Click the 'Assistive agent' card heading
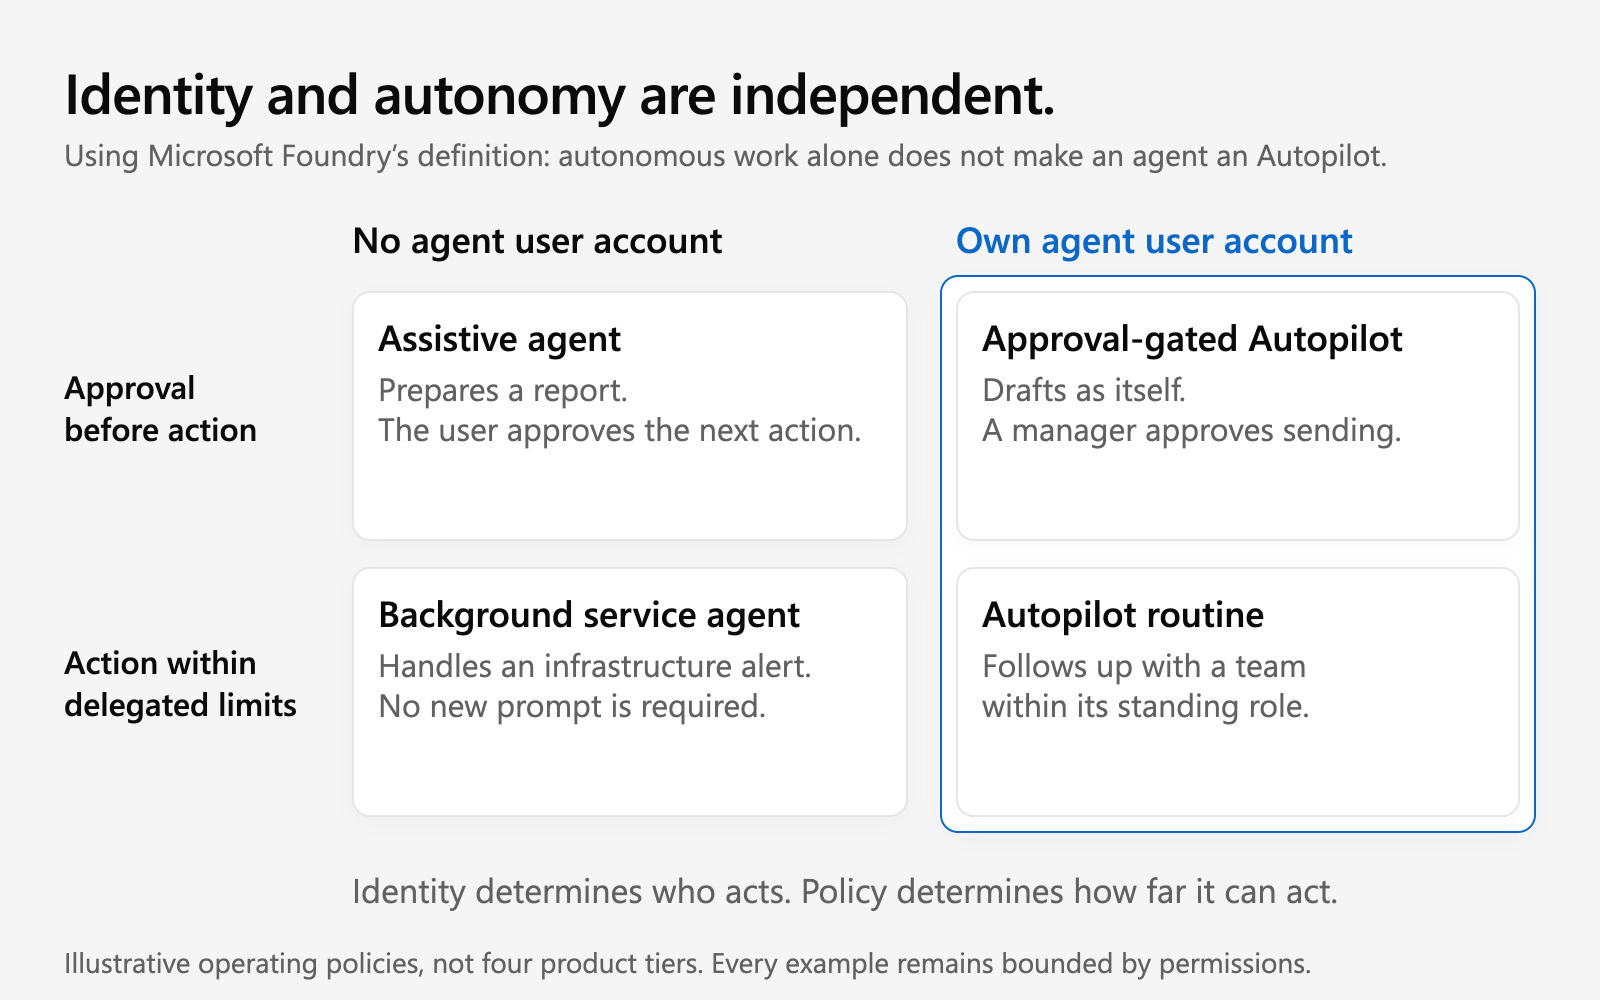 coord(499,340)
